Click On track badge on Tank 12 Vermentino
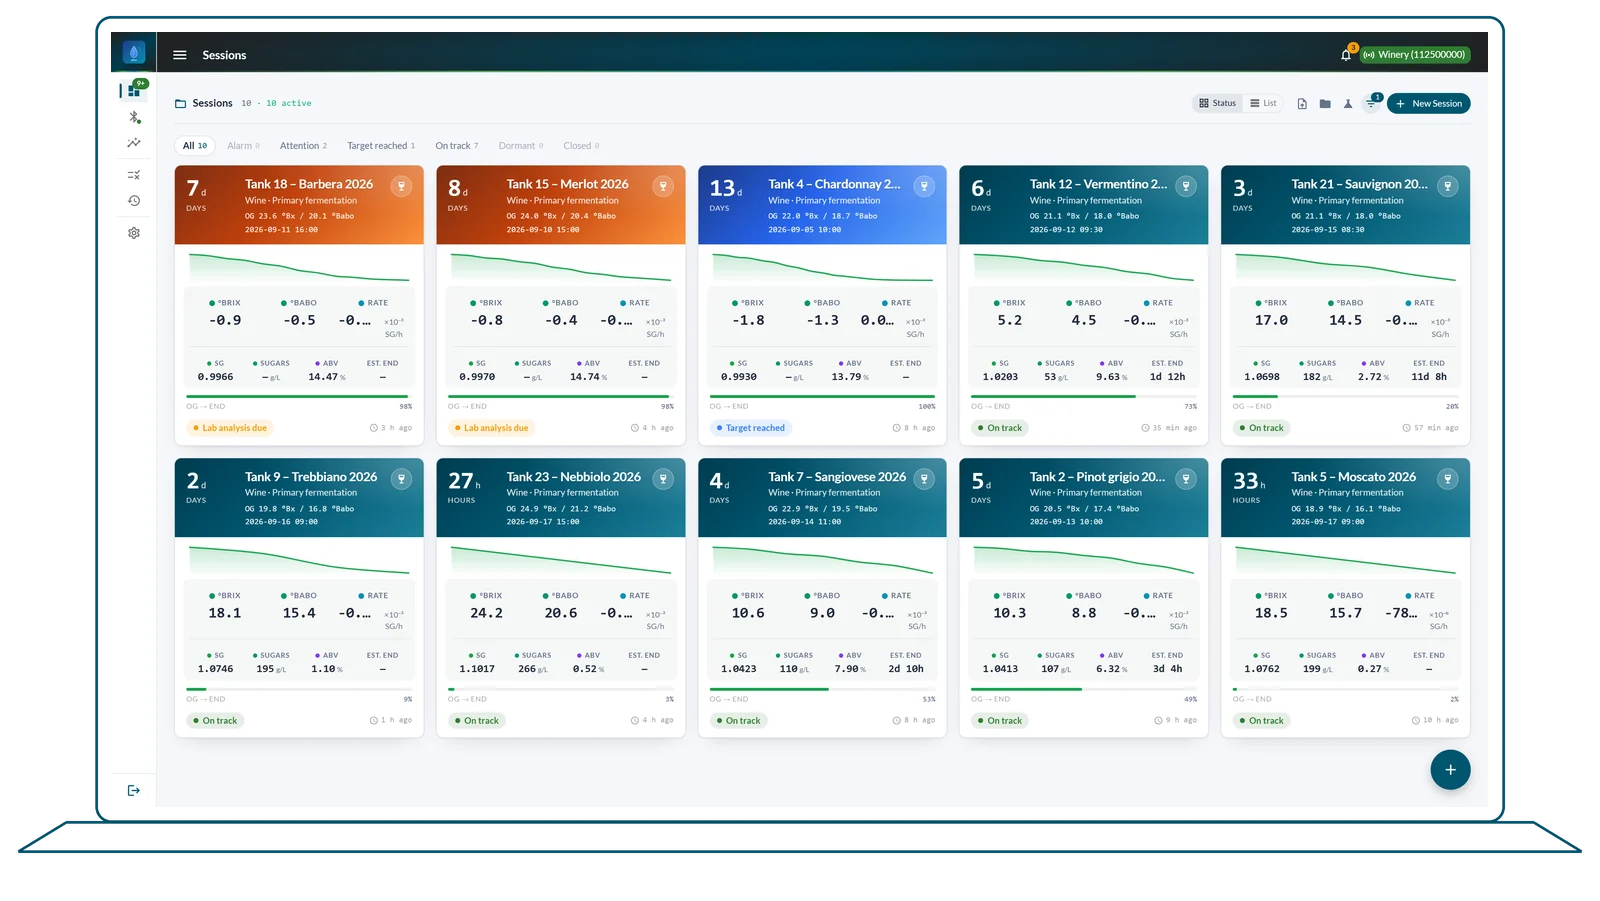 (x=1000, y=428)
